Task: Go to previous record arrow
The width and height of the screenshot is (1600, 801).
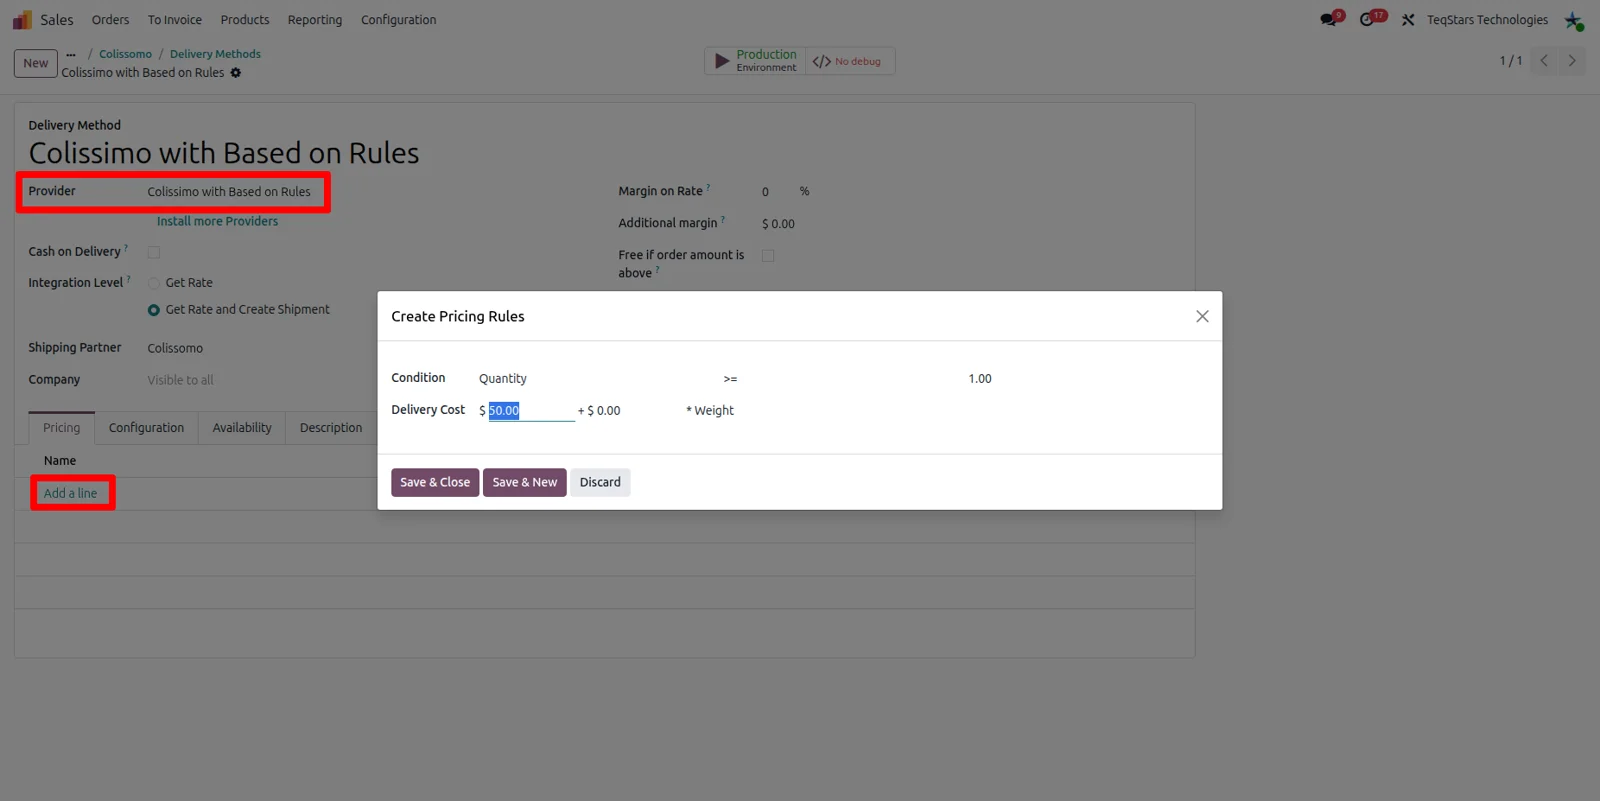Action: (x=1544, y=61)
